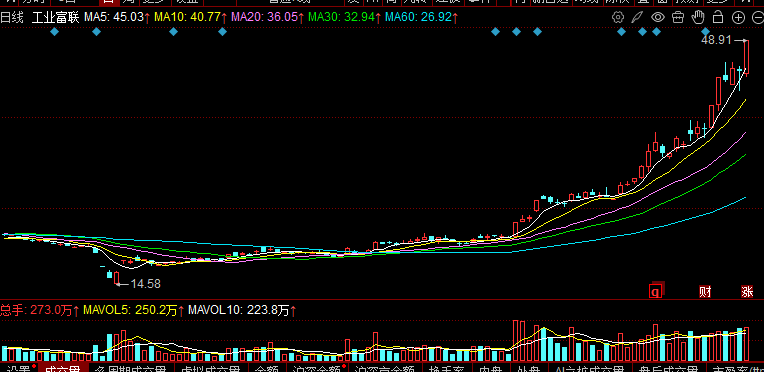Click the MA30: 32.94 indicator label
Screen dimensions: 764x372
click(344, 18)
